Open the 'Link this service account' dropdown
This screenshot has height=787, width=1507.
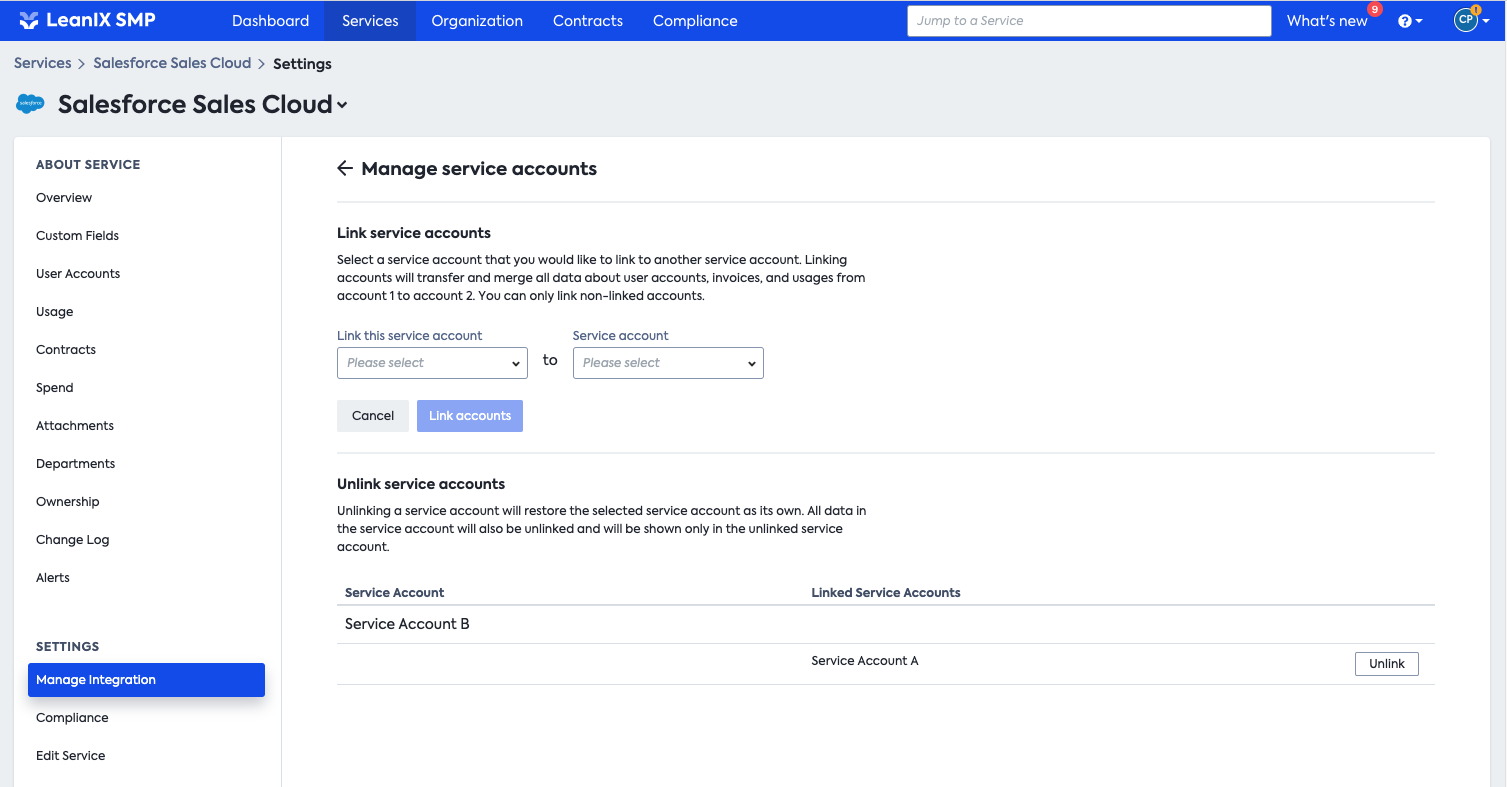(432, 363)
